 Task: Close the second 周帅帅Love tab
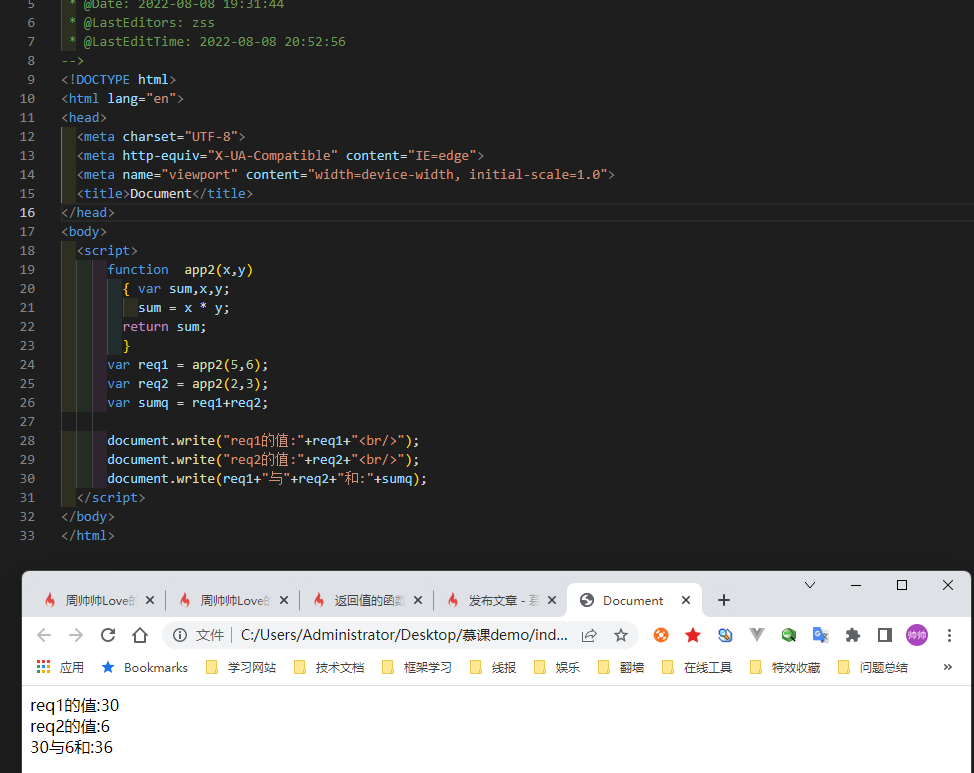pos(284,600)
